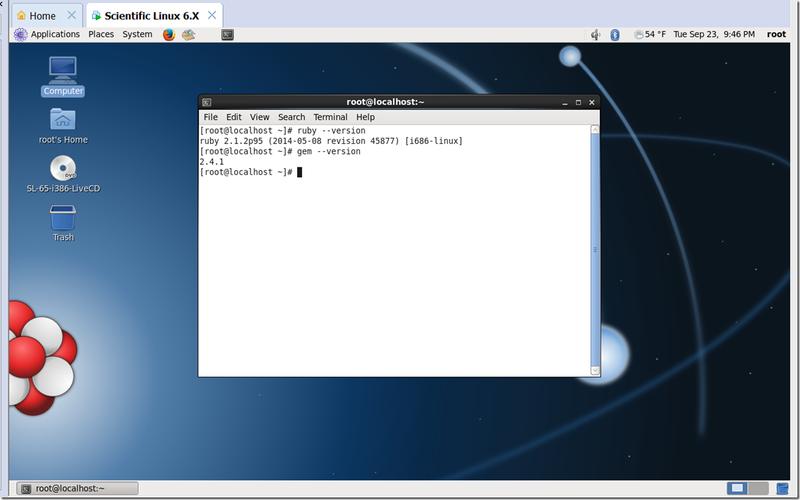
Task: Click the Bluetooth tray icon
Action: [615, 34]
